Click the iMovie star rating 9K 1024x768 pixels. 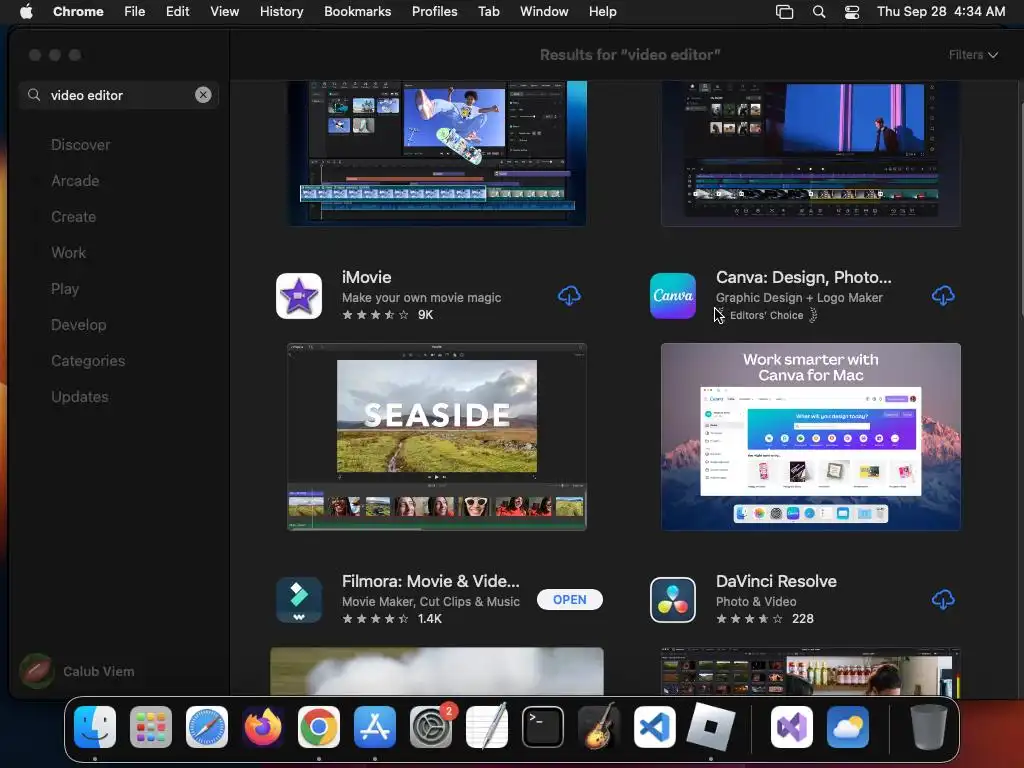point(387,315)
